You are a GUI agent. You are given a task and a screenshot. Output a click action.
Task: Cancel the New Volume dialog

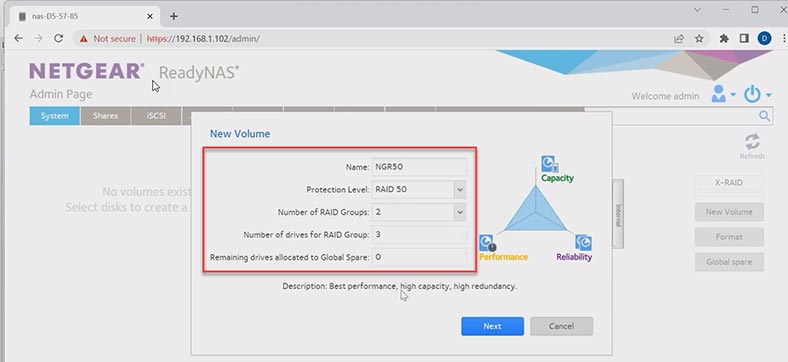(x=561, y=326)
